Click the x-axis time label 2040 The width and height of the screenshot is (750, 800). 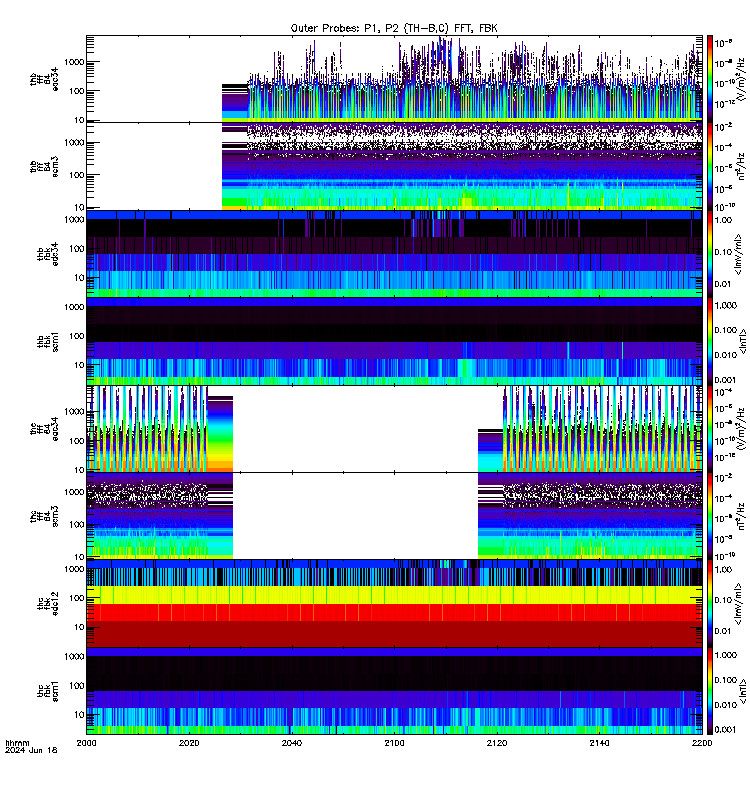(291, 743)
